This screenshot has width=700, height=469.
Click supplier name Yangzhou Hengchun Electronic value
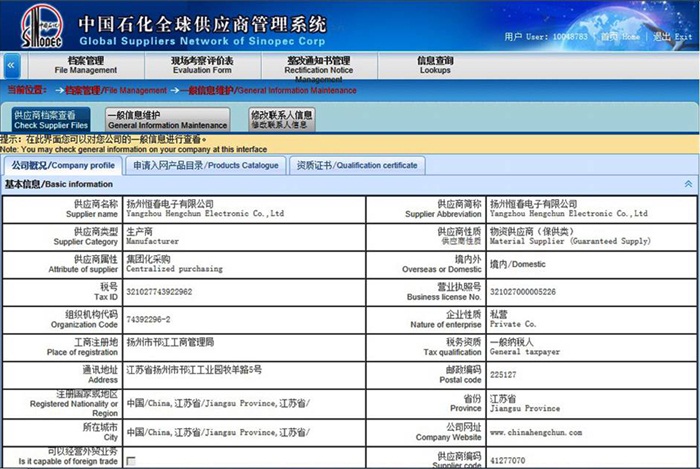(x=205, y=209)
